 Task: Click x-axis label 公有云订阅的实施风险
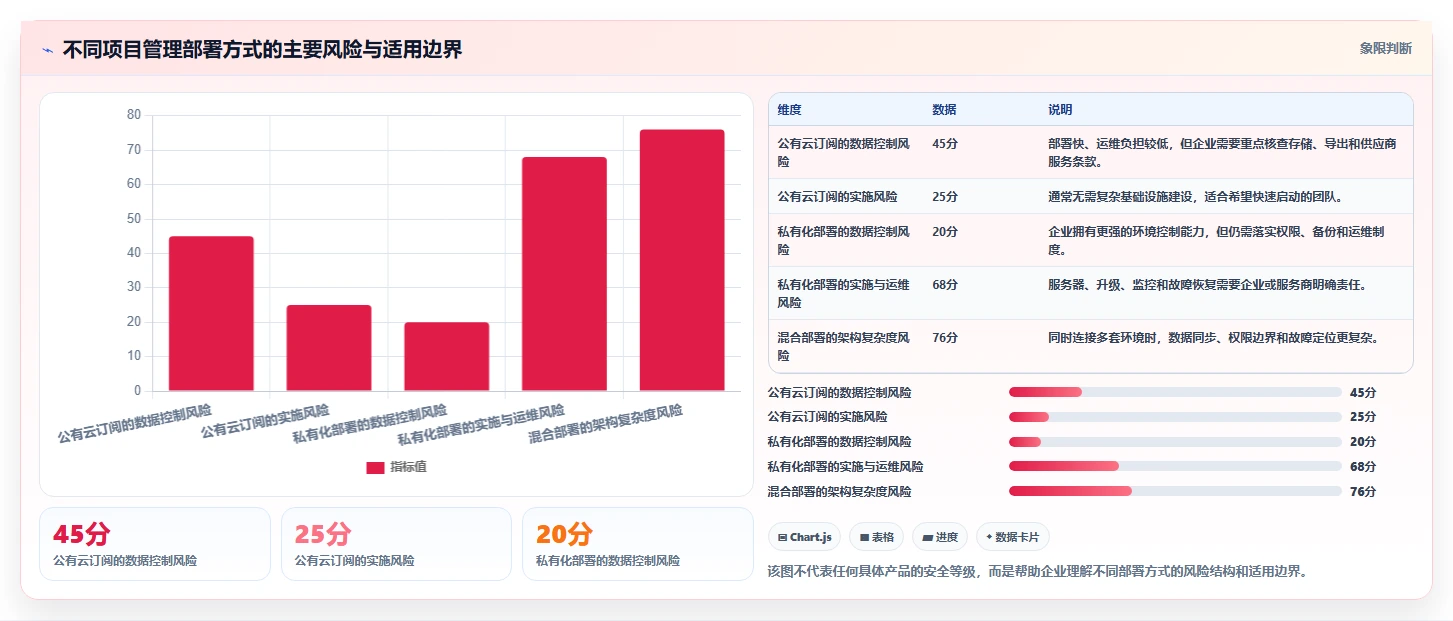tap(266, 421)
